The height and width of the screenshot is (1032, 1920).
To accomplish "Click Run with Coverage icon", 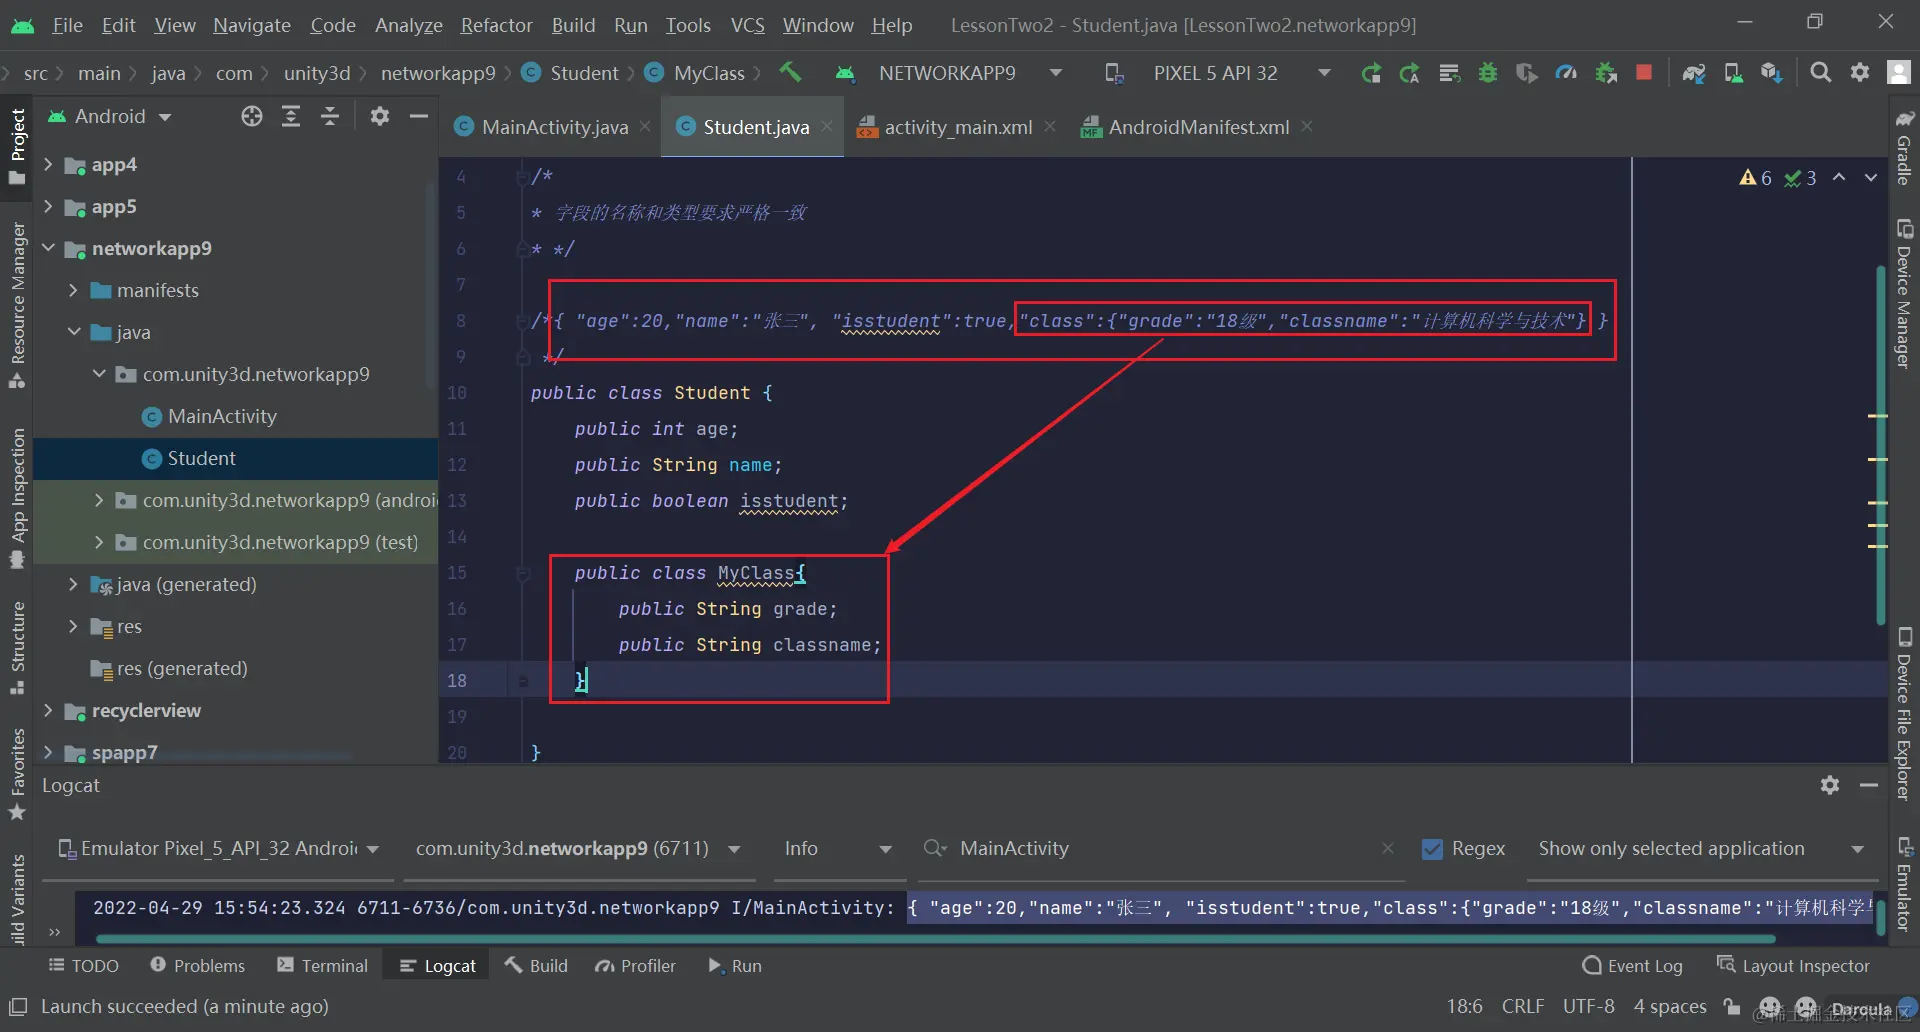I will (1527, 73).
